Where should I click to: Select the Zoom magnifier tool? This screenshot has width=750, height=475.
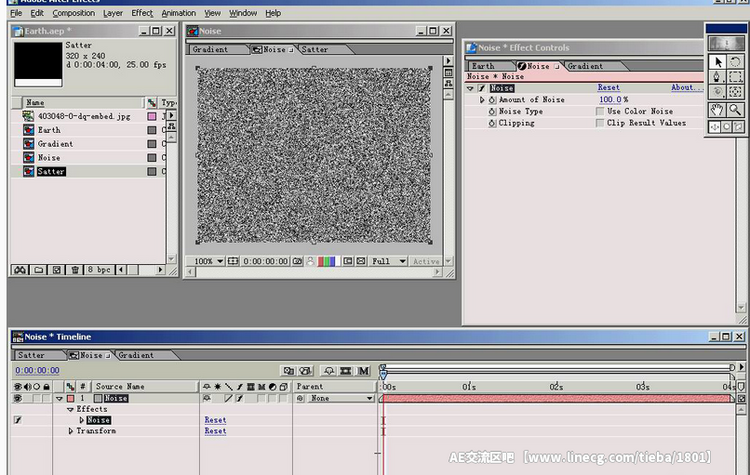click(735, 110)
